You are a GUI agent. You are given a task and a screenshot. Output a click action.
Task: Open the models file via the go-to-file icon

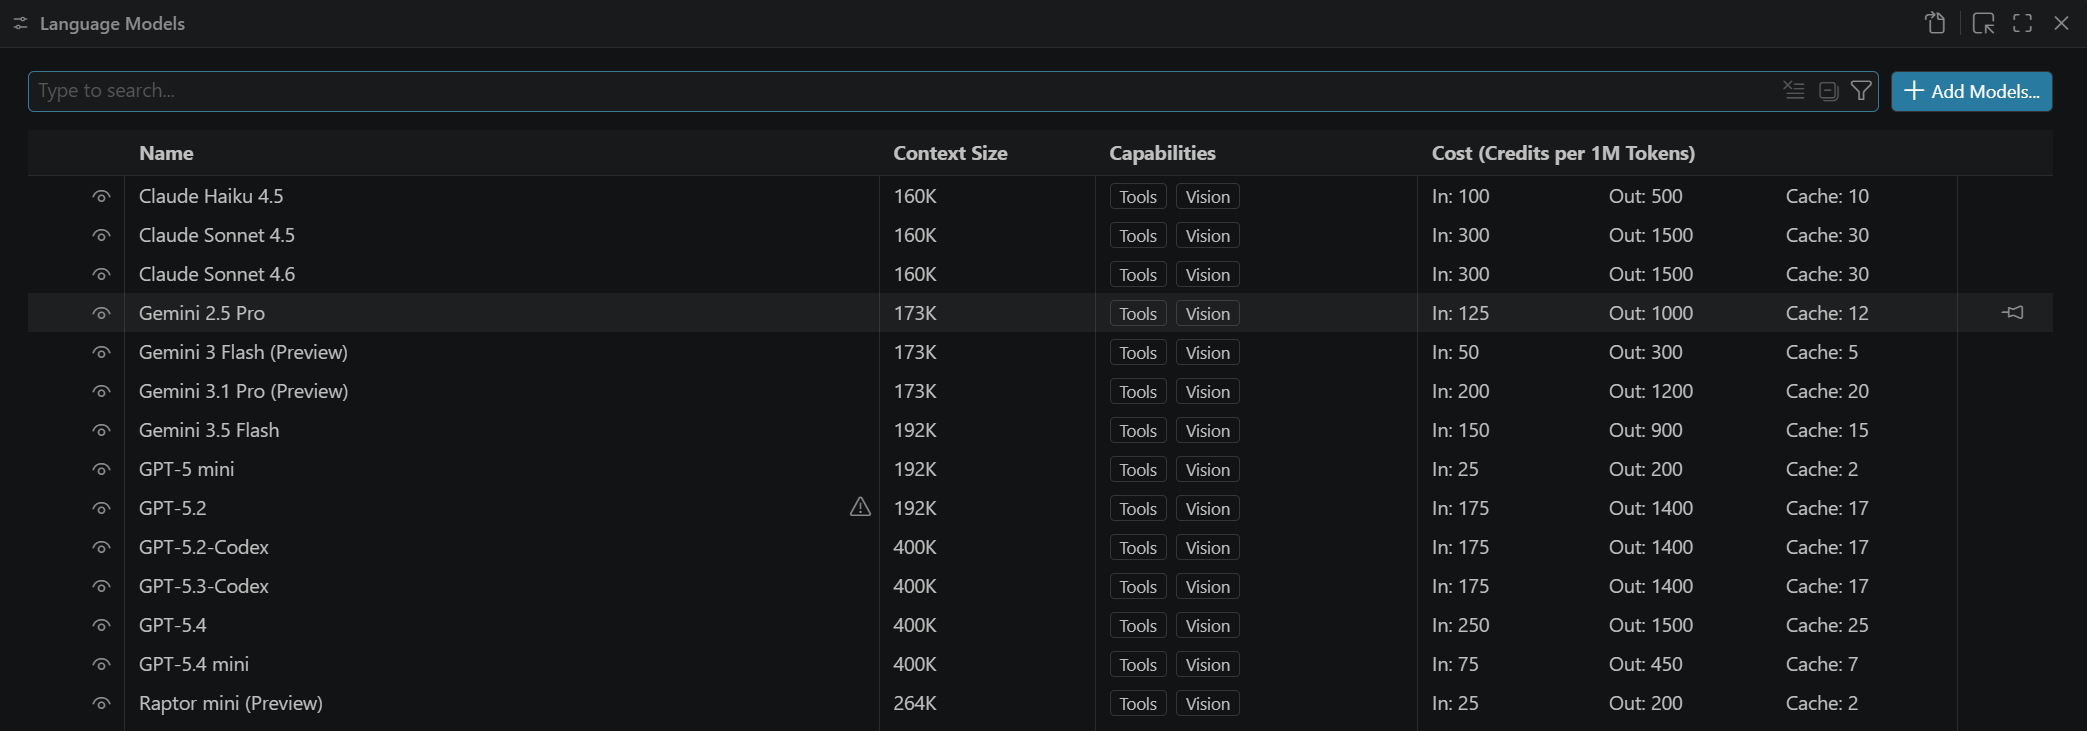pos(1935,23)
